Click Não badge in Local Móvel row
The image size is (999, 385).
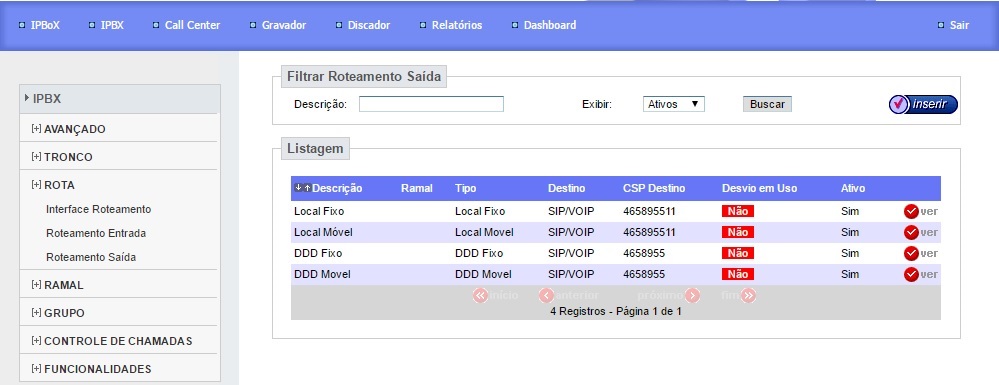pyautogui.click(x=738, y=233)
